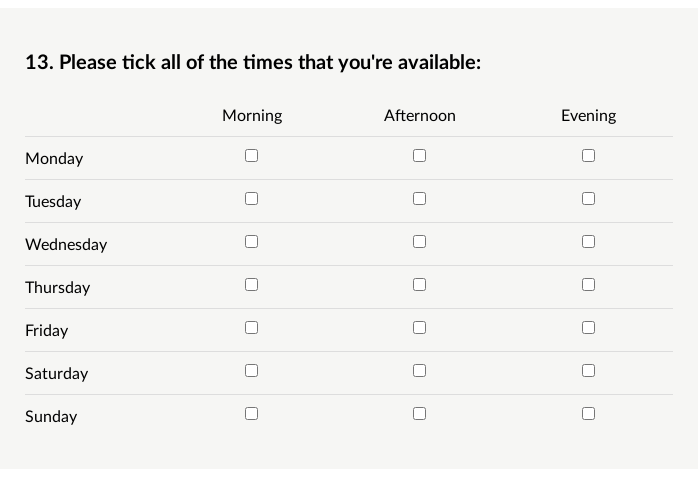The image size is (698, 477).
Task: Enable Friday Morning checkbox
Action: point(252,327)
